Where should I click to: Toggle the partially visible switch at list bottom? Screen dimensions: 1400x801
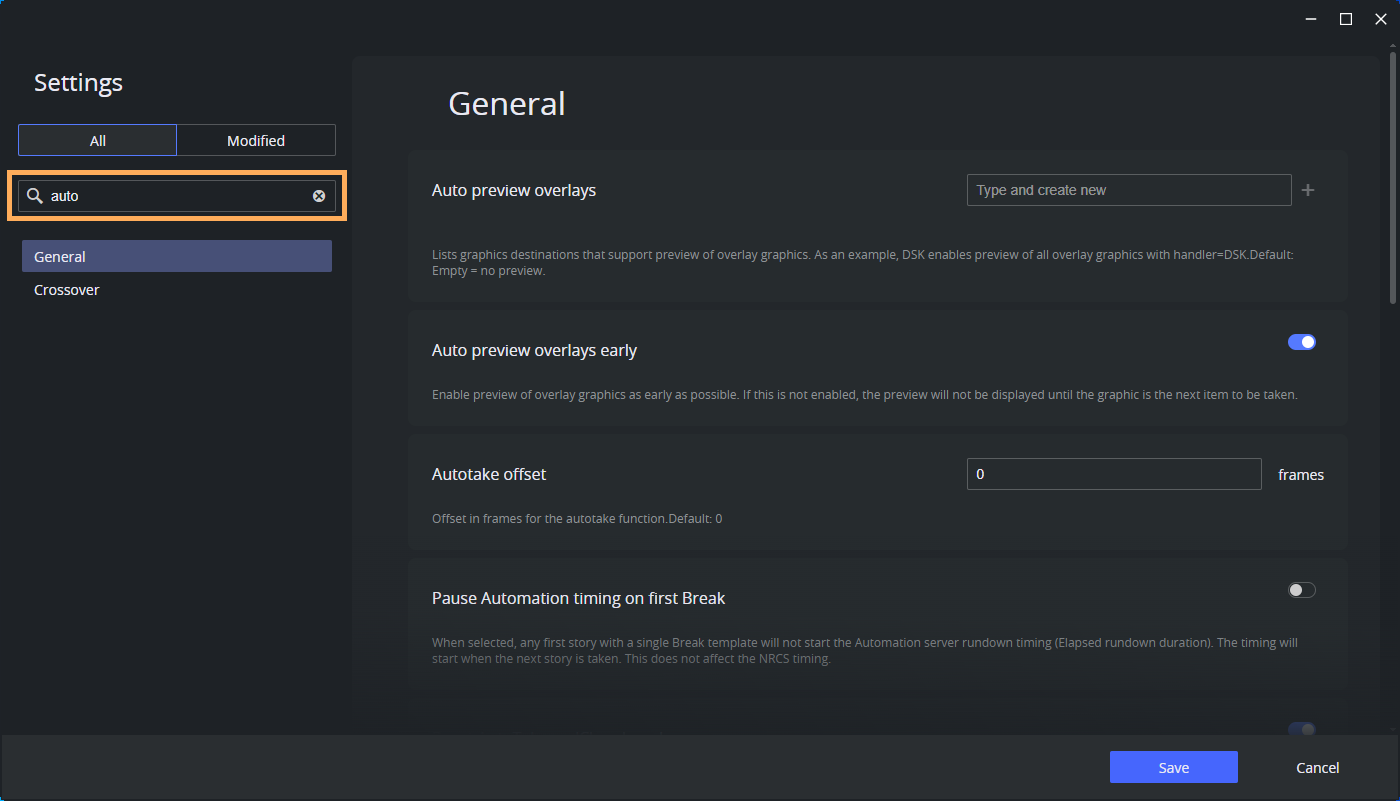point(1301,729)
